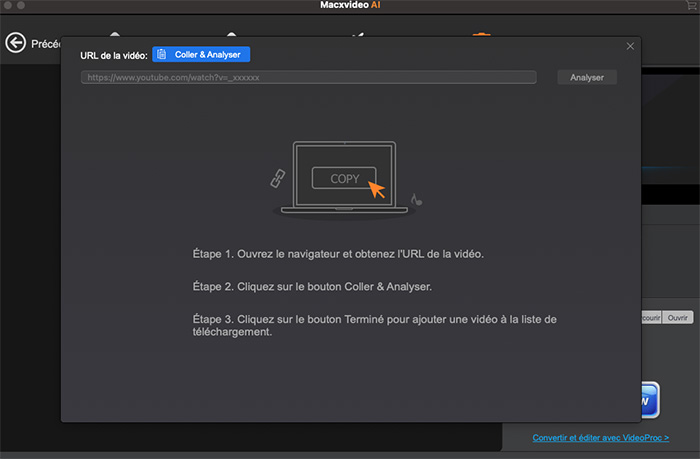700x459 pixels.
Task: Click the Coller & Analyser button
Action: [201, 54]
